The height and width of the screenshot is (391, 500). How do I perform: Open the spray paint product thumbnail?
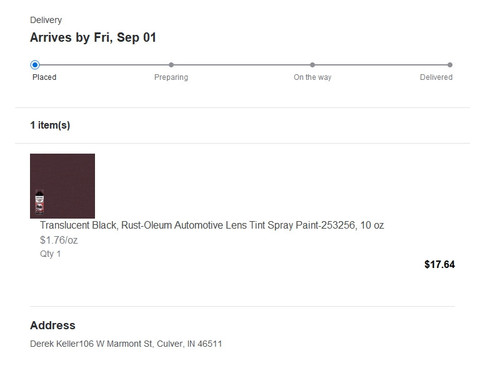(62, 186)
